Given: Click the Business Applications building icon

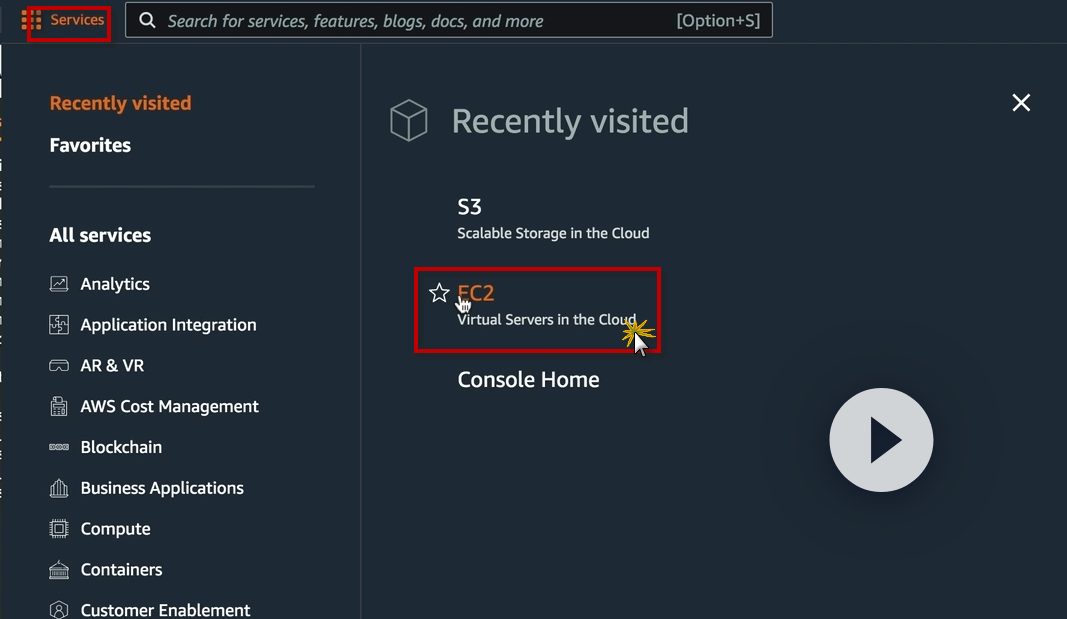Looking at the screenshot, I should tap(59, 489).
